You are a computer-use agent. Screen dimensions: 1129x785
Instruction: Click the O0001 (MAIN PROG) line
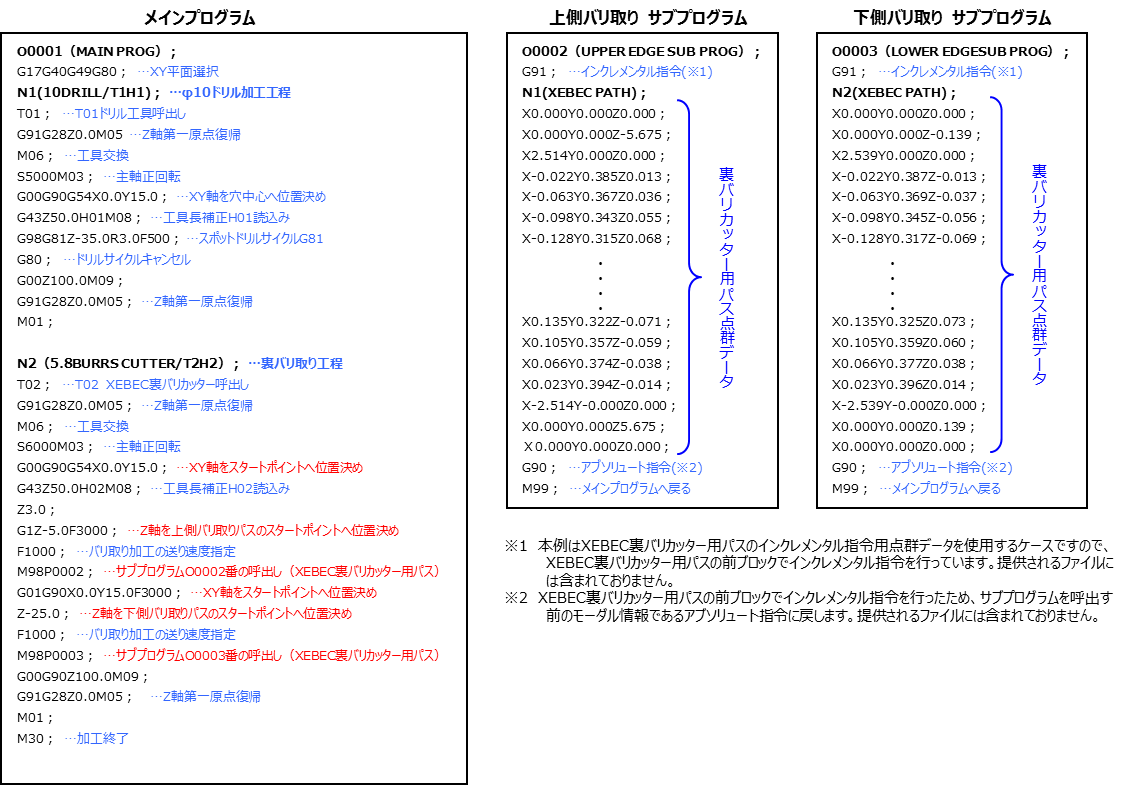click(x=97, y=51)
